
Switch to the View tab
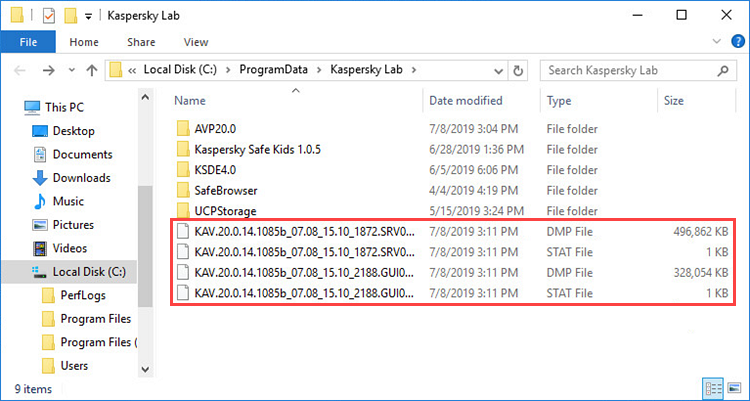pos(195,42)
